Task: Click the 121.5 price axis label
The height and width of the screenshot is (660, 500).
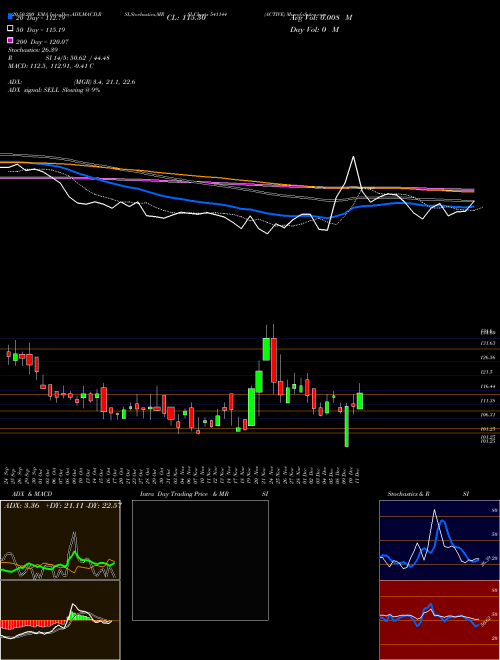Action: coord(487,372)
